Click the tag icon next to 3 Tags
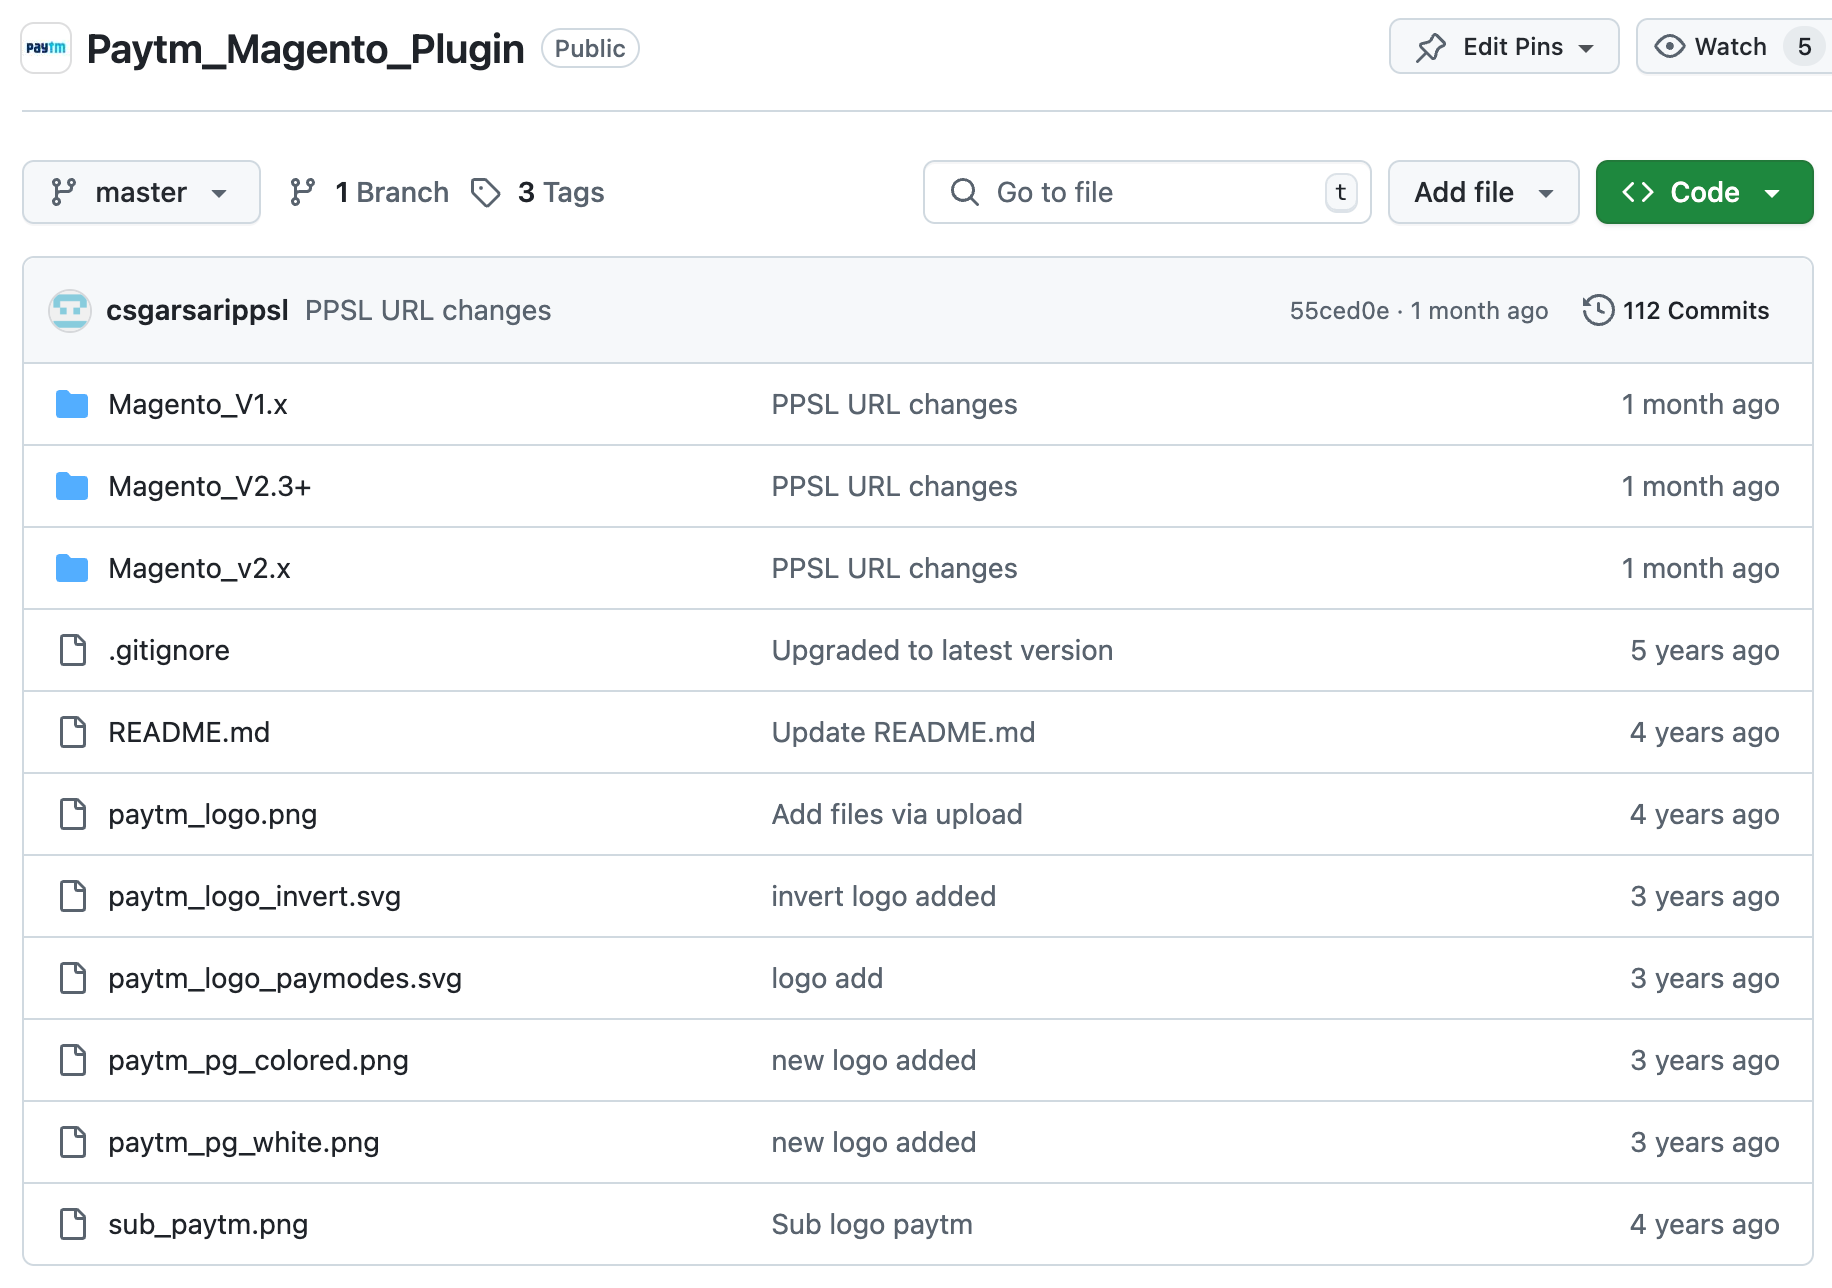Screen dimensions: 1832x1288 pyautogui.click(x=486, y=192)
